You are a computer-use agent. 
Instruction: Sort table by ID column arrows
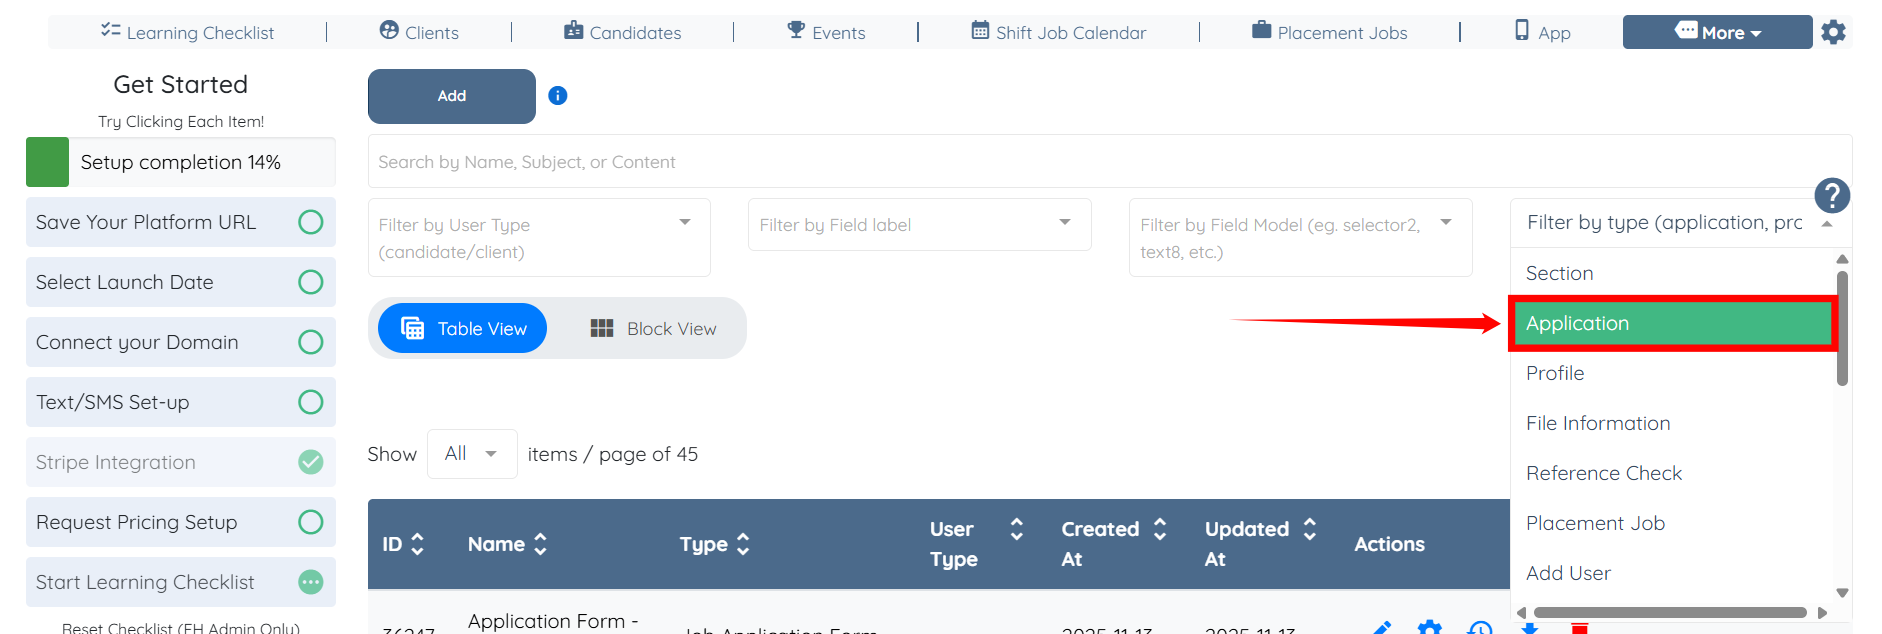coord(418,544)
